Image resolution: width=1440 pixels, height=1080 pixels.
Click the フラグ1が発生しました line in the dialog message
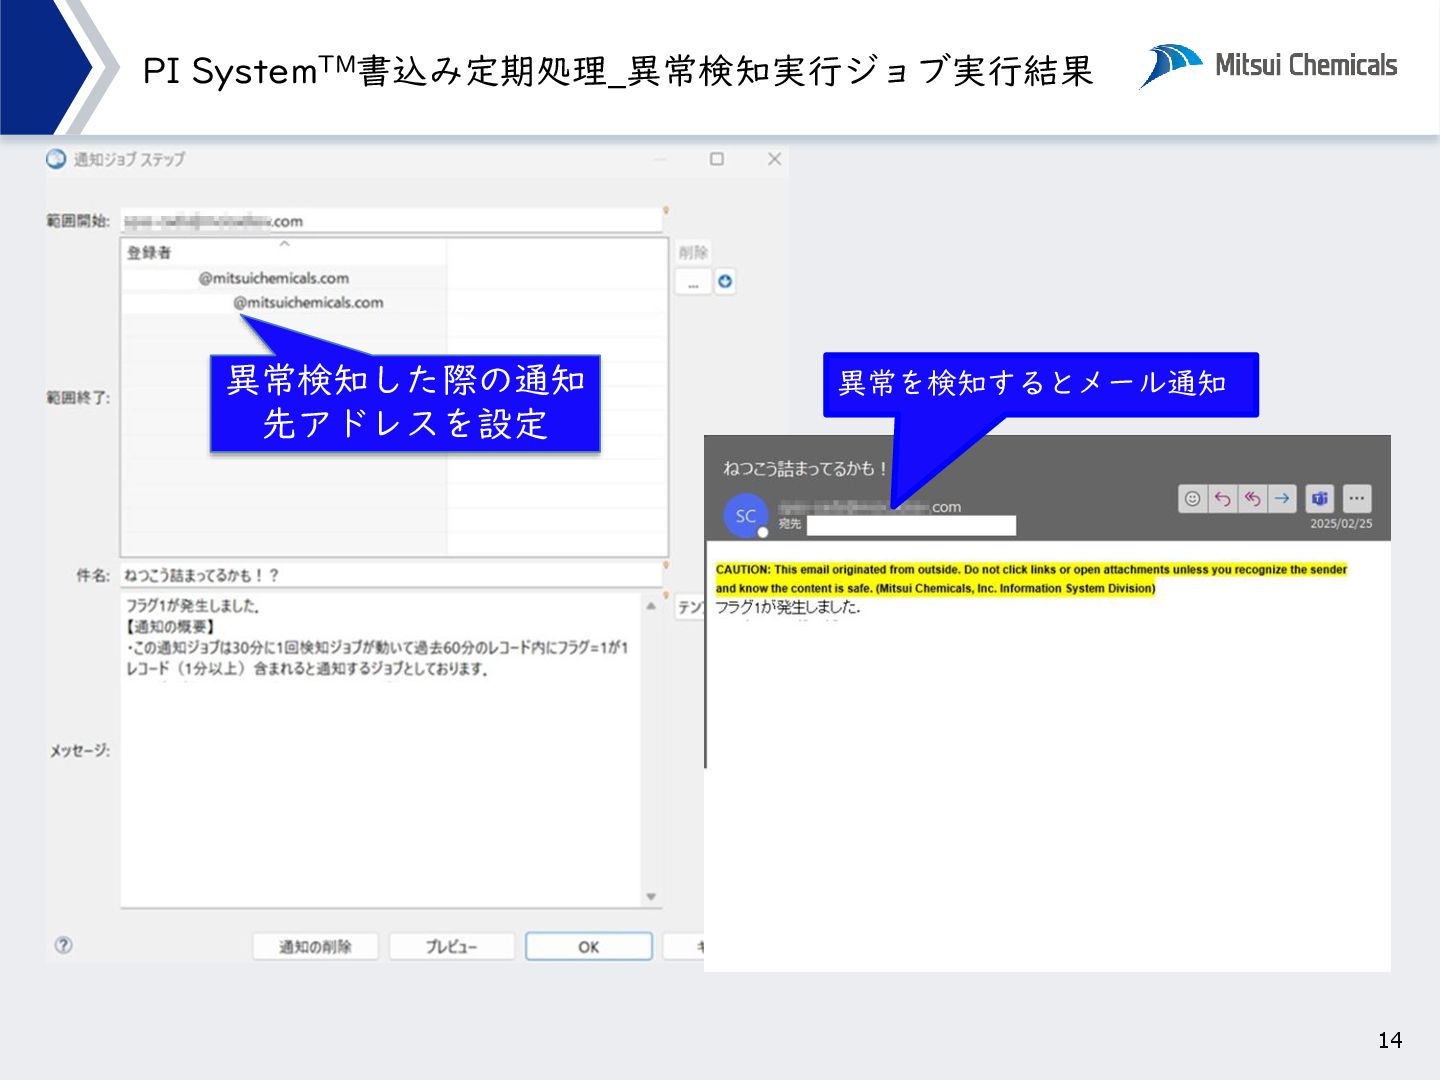pos(193,605)
